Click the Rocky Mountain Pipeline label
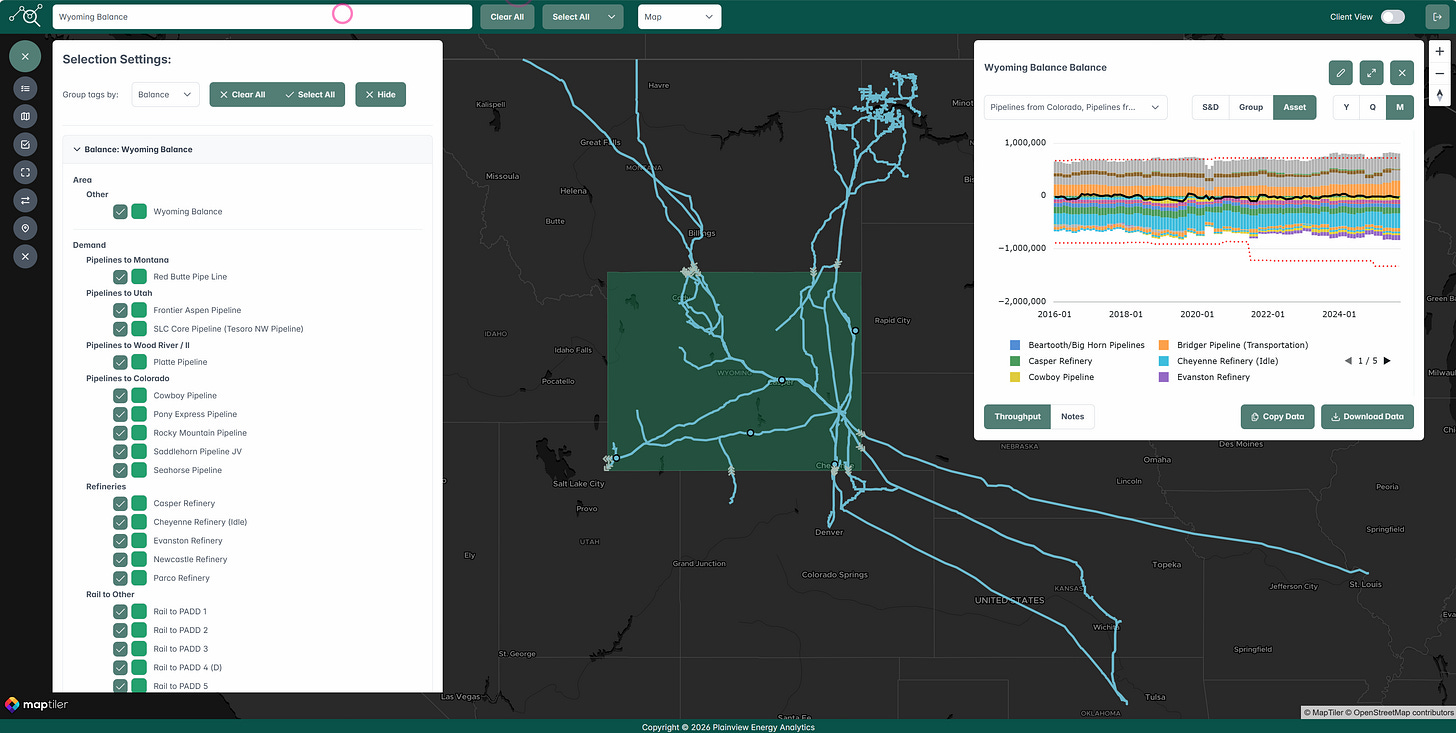1456x733 pixels. pyautogui.click(x=199, y=433)
